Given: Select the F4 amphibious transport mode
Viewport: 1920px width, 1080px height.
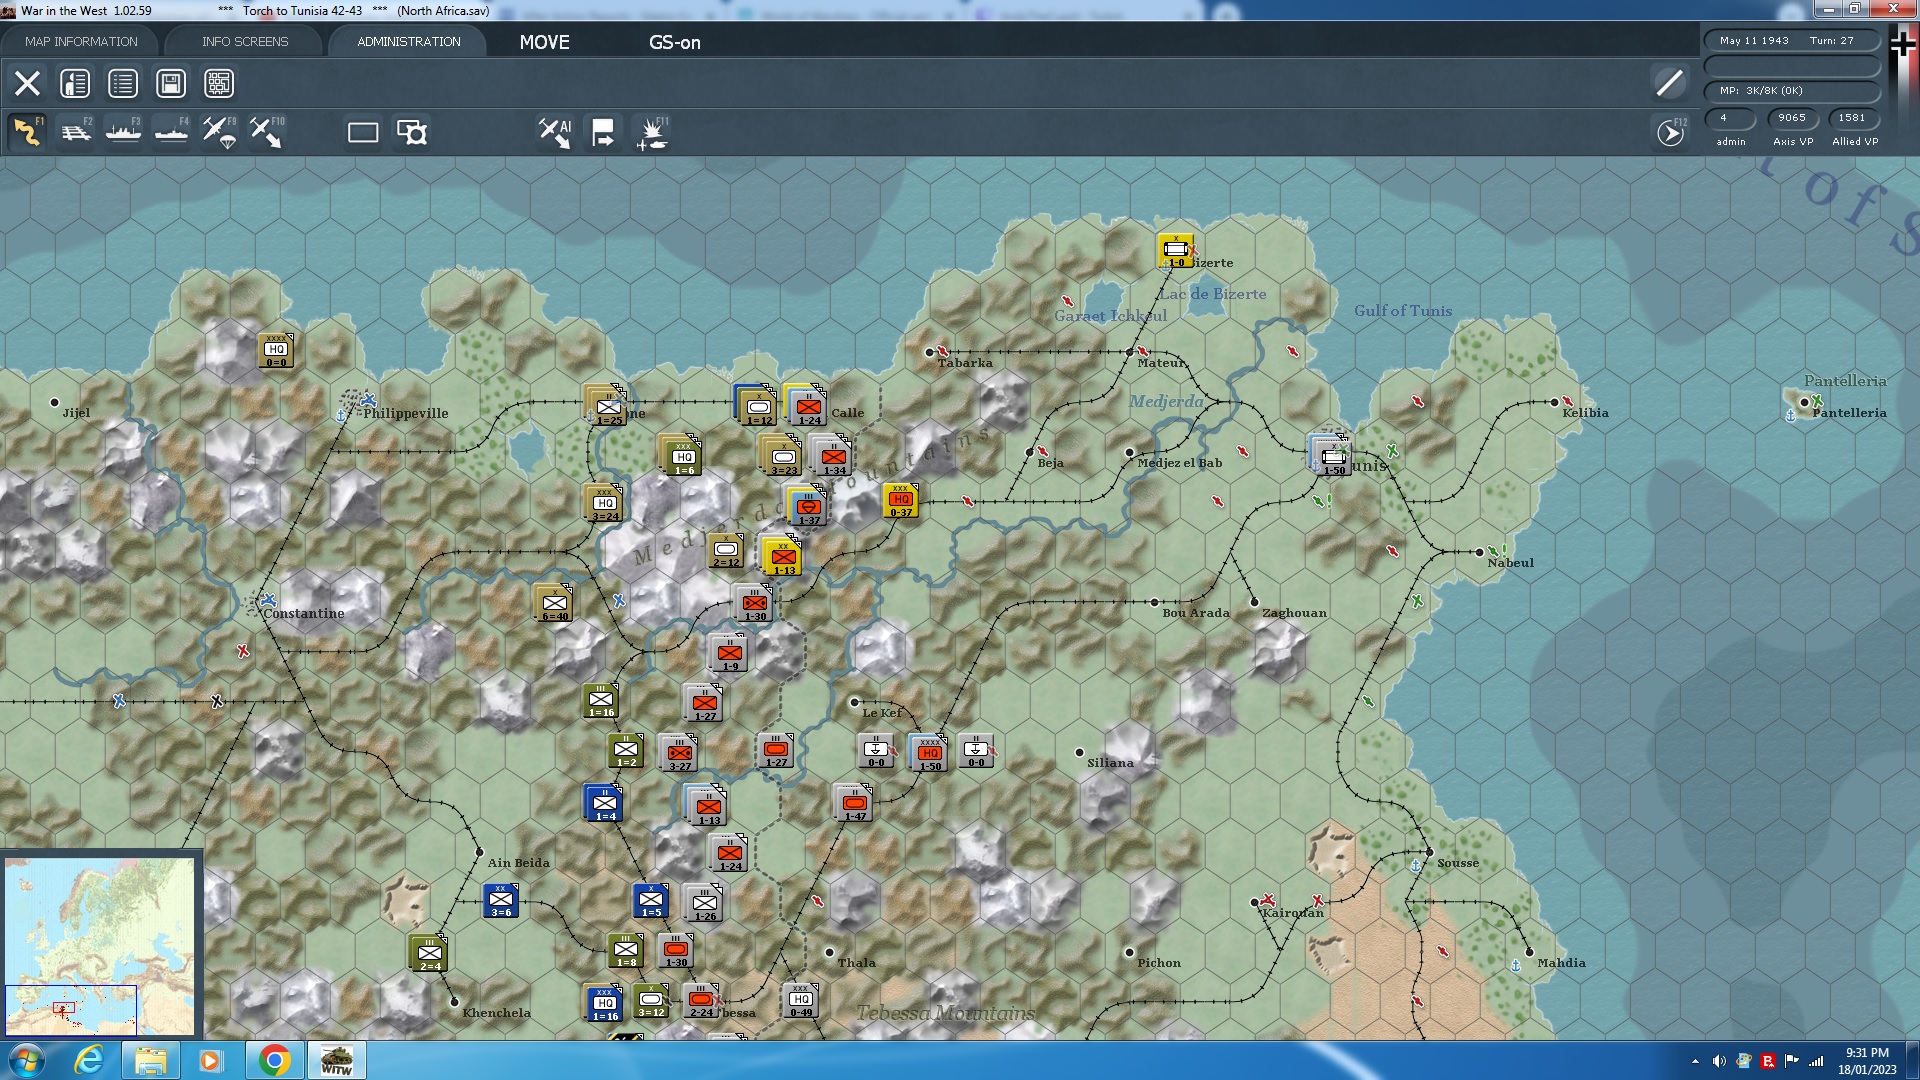Looking at the screenshot, I should click(171, 132).
